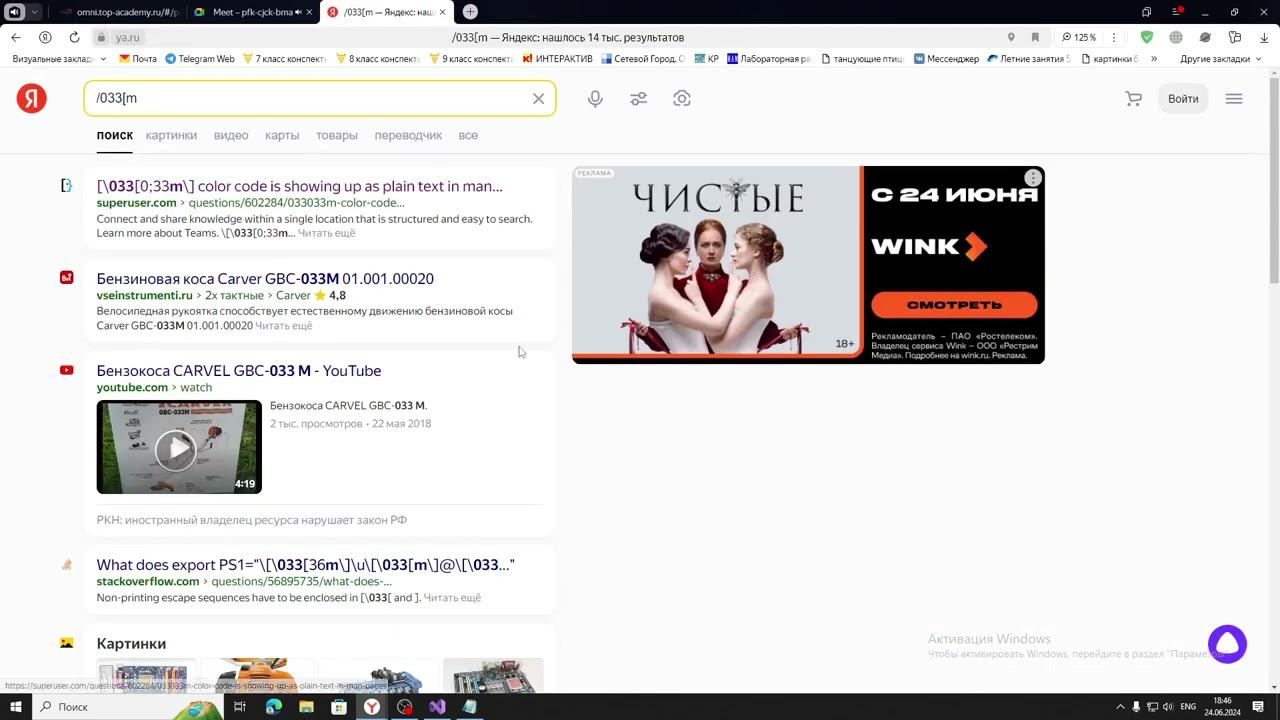The height and width of the screenshot is (720, 1280).
Task: Click the stackoverflow.com site link
Action: (148, 581)
